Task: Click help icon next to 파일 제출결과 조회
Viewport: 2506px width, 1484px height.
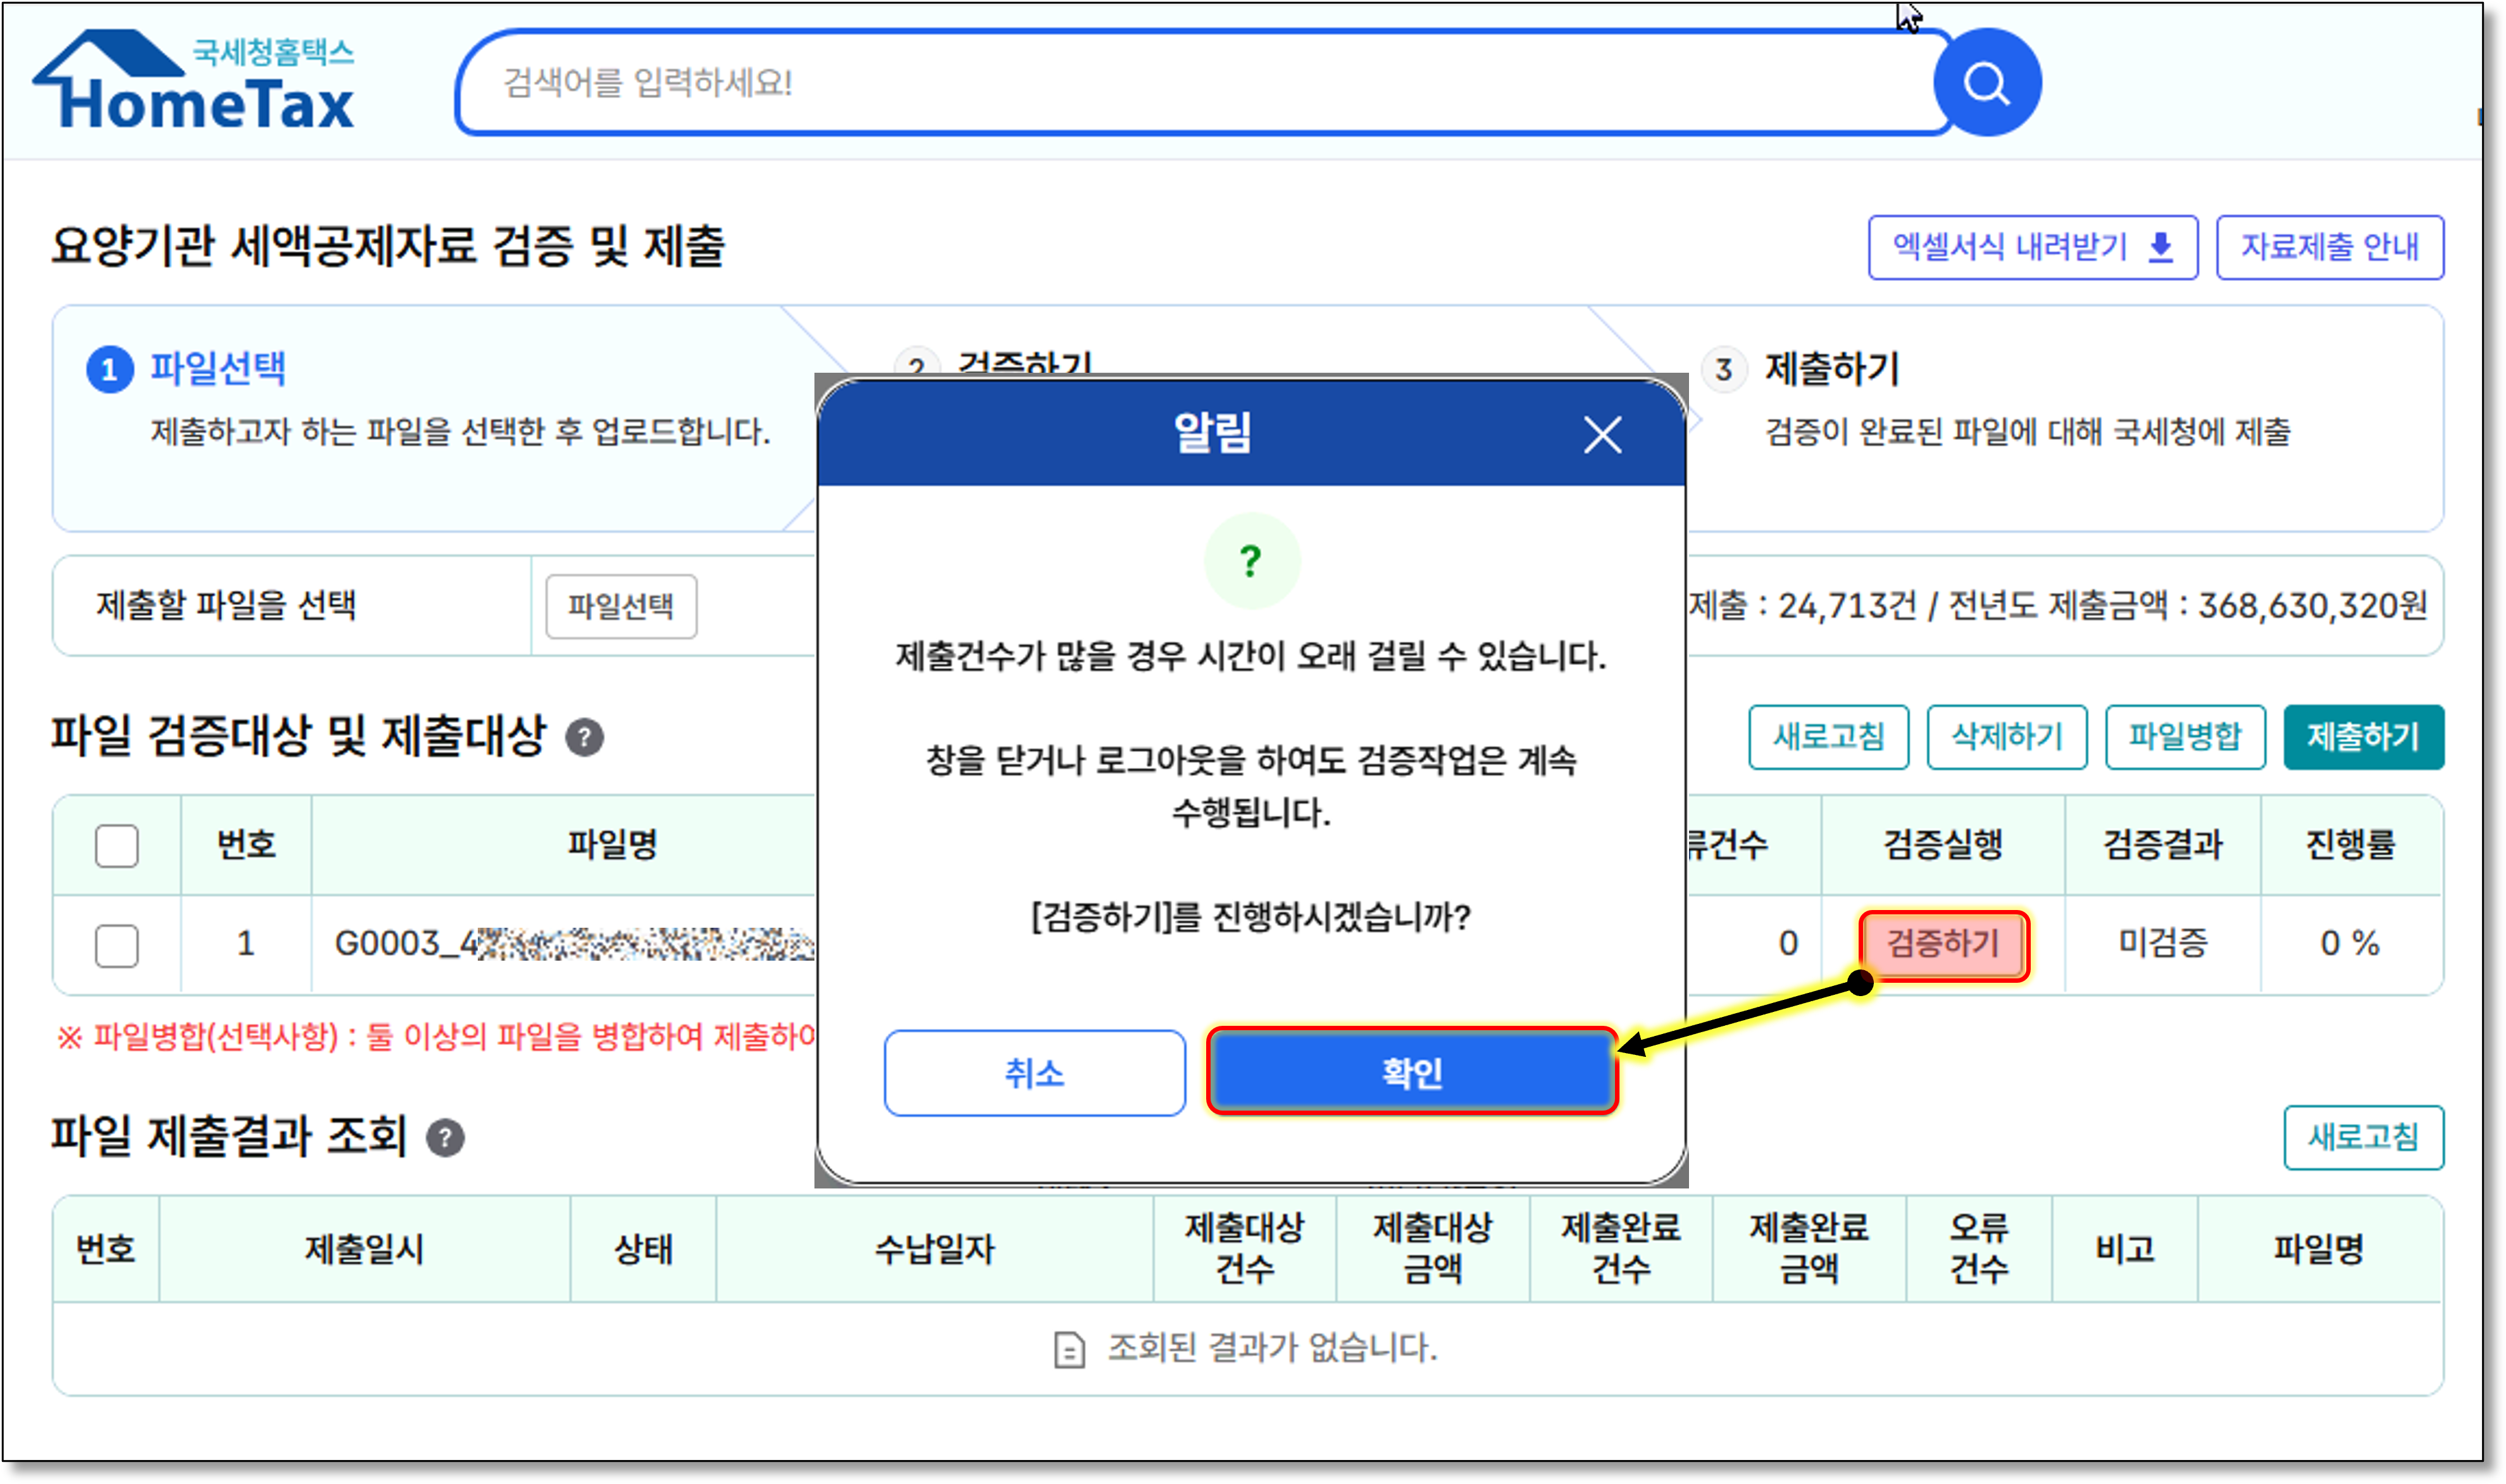Action: pos(445,1138)
